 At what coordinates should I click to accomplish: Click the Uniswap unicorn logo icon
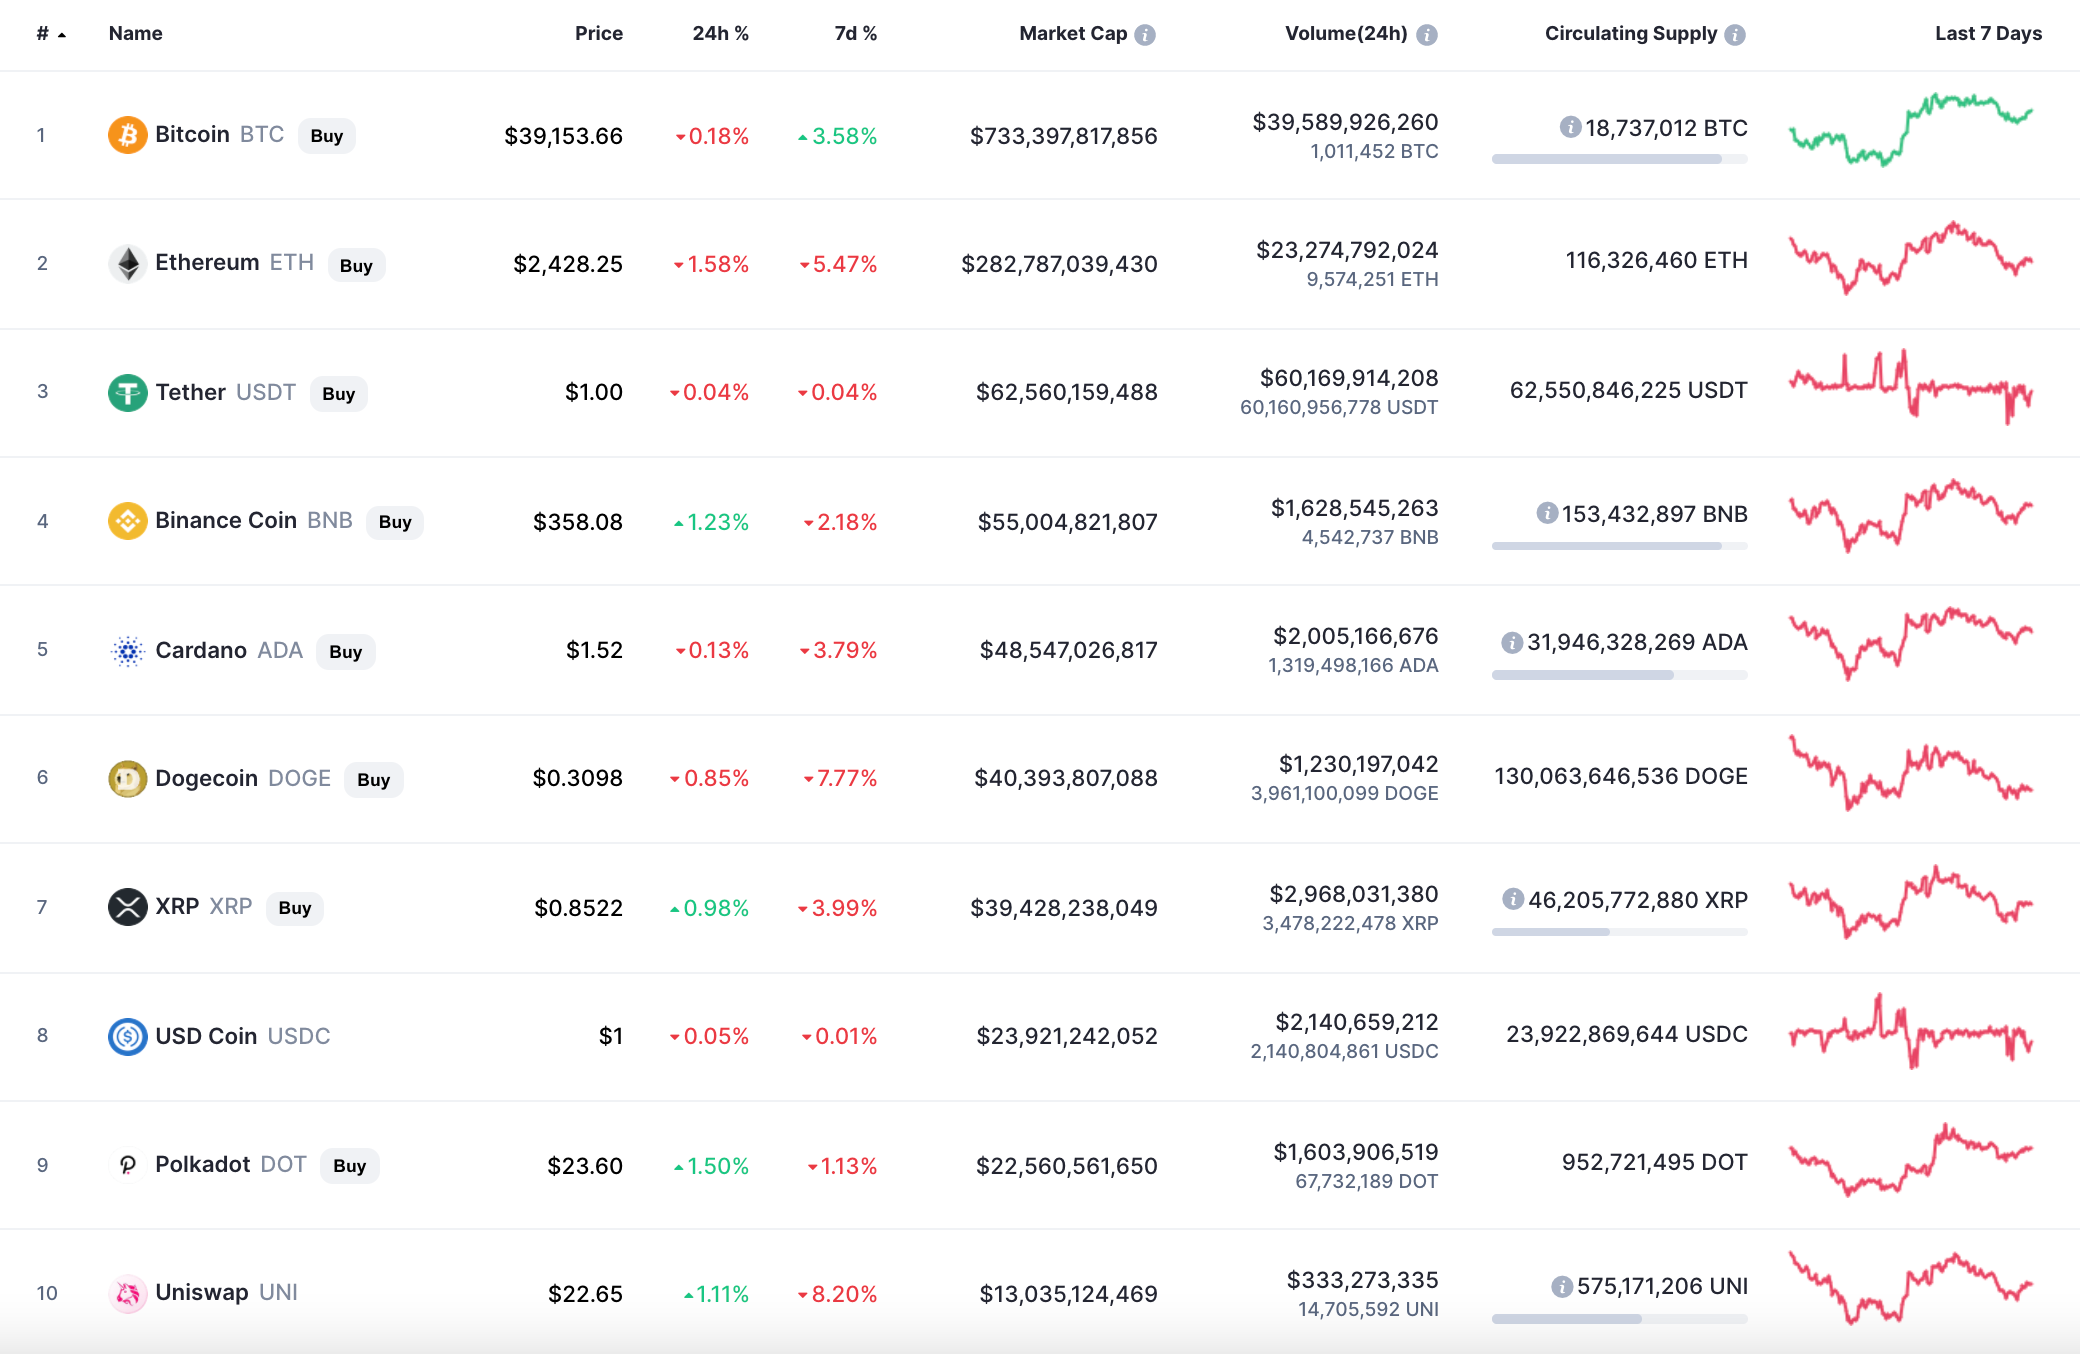(127, 1294)
